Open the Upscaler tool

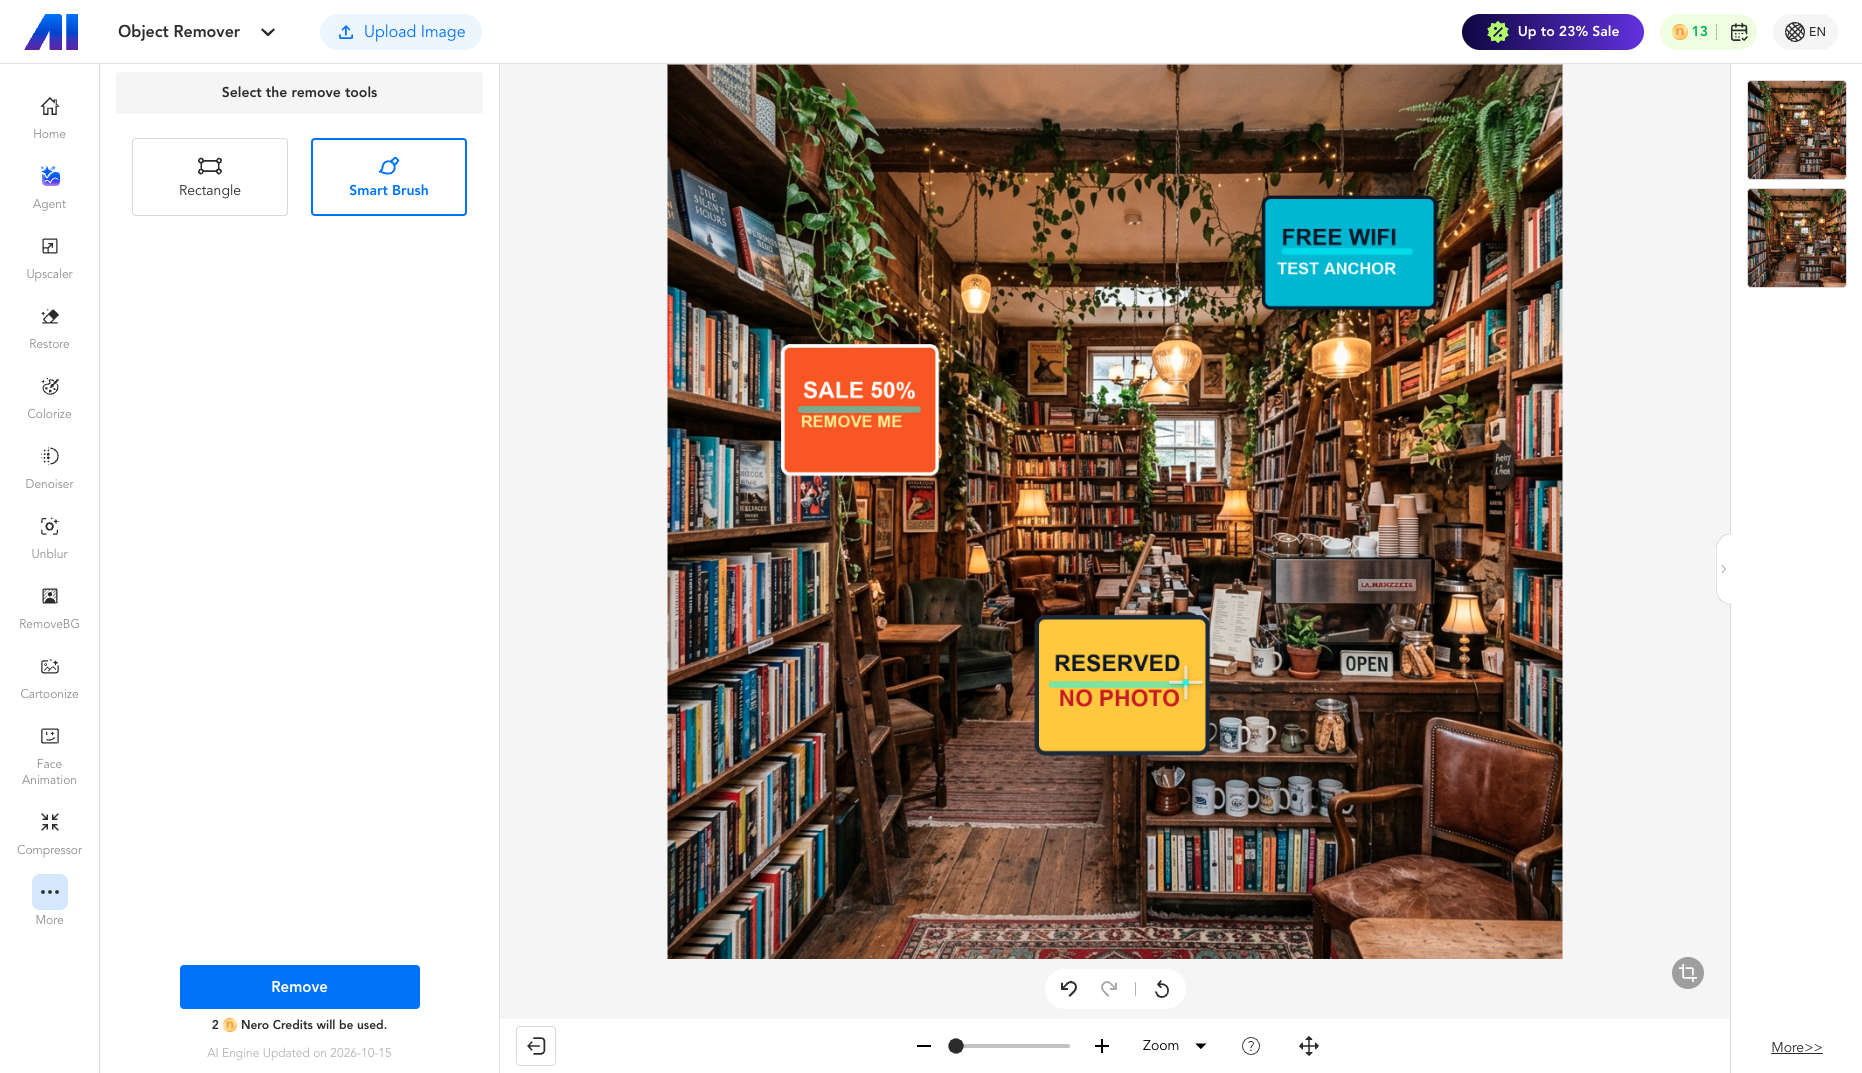pyautogui.click(x=49, y=258)
